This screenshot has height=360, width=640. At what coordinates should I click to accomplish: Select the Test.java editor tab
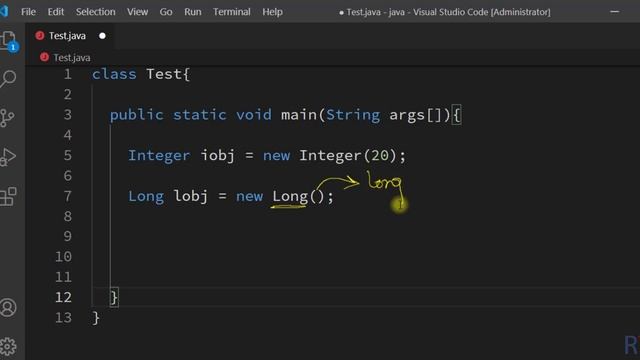[x=70, y=36]
